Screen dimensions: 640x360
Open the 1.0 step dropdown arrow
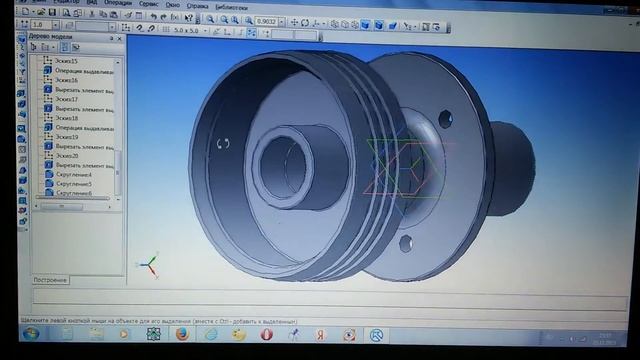pyautogui.click(x=56, y=25)
